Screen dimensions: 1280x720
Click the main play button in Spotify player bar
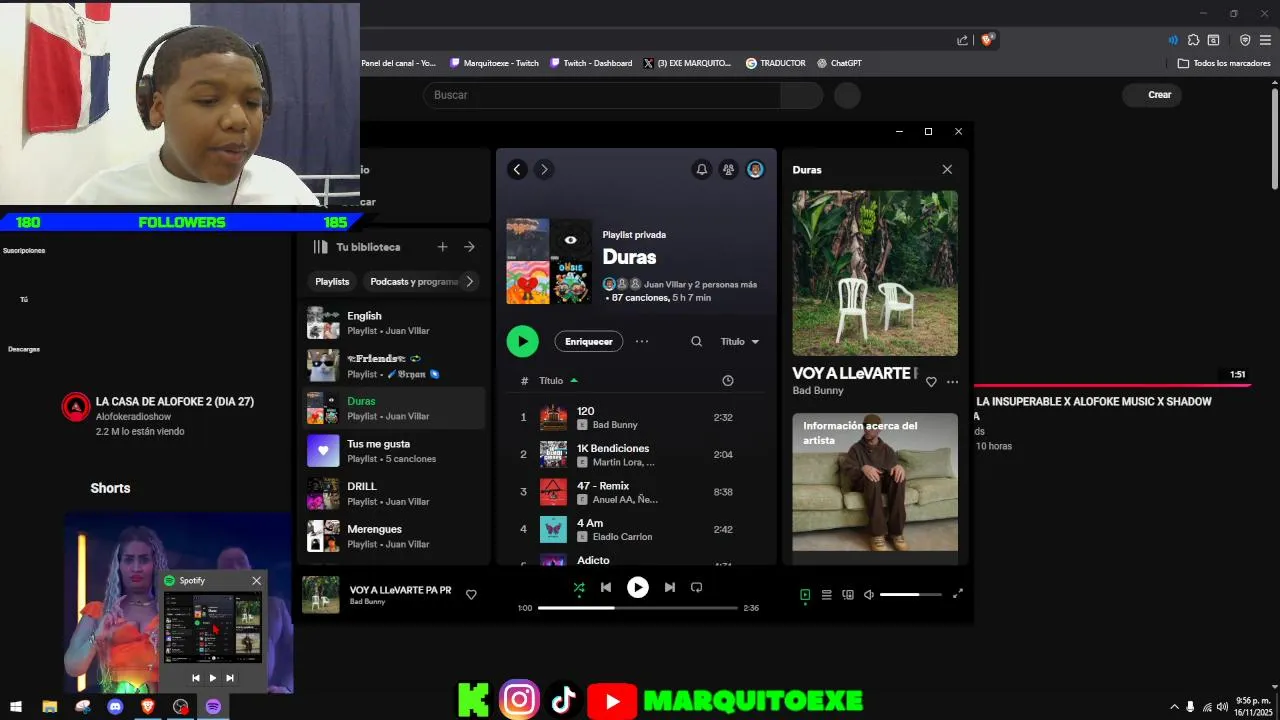[637, 588]
